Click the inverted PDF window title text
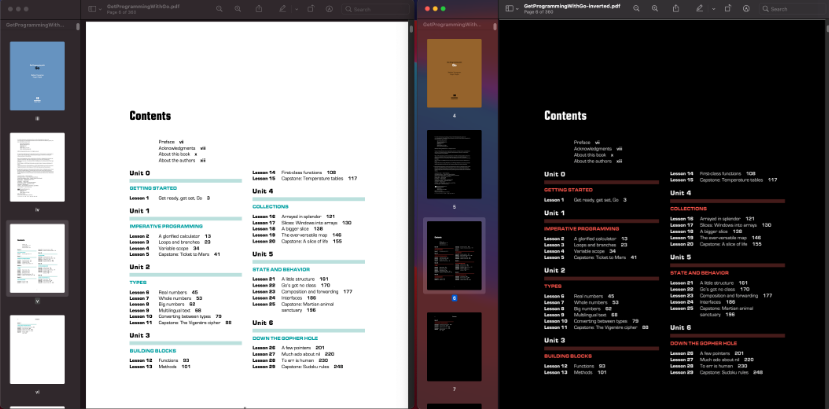 pyautogui.click(x=572, y=6)
